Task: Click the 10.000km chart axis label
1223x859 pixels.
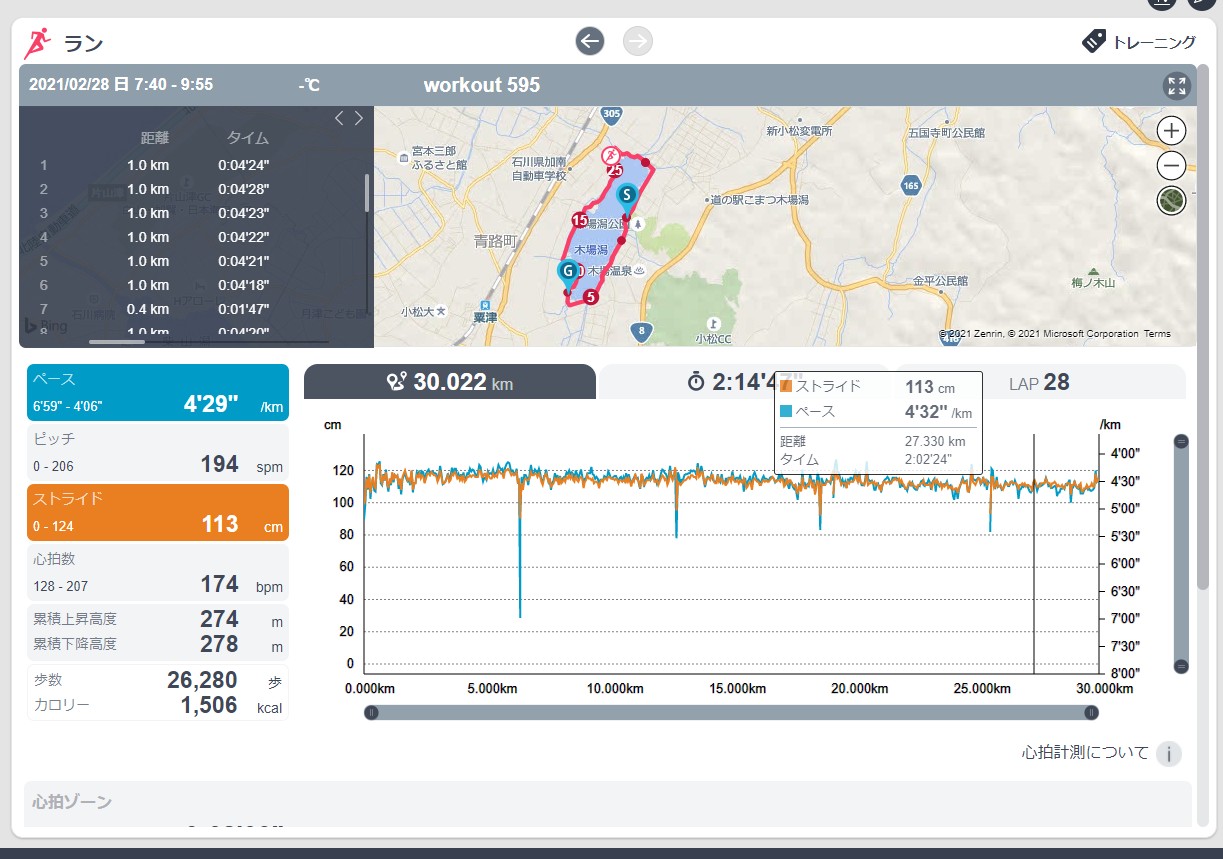Action: pyautogui.click(x=615, y=689)
